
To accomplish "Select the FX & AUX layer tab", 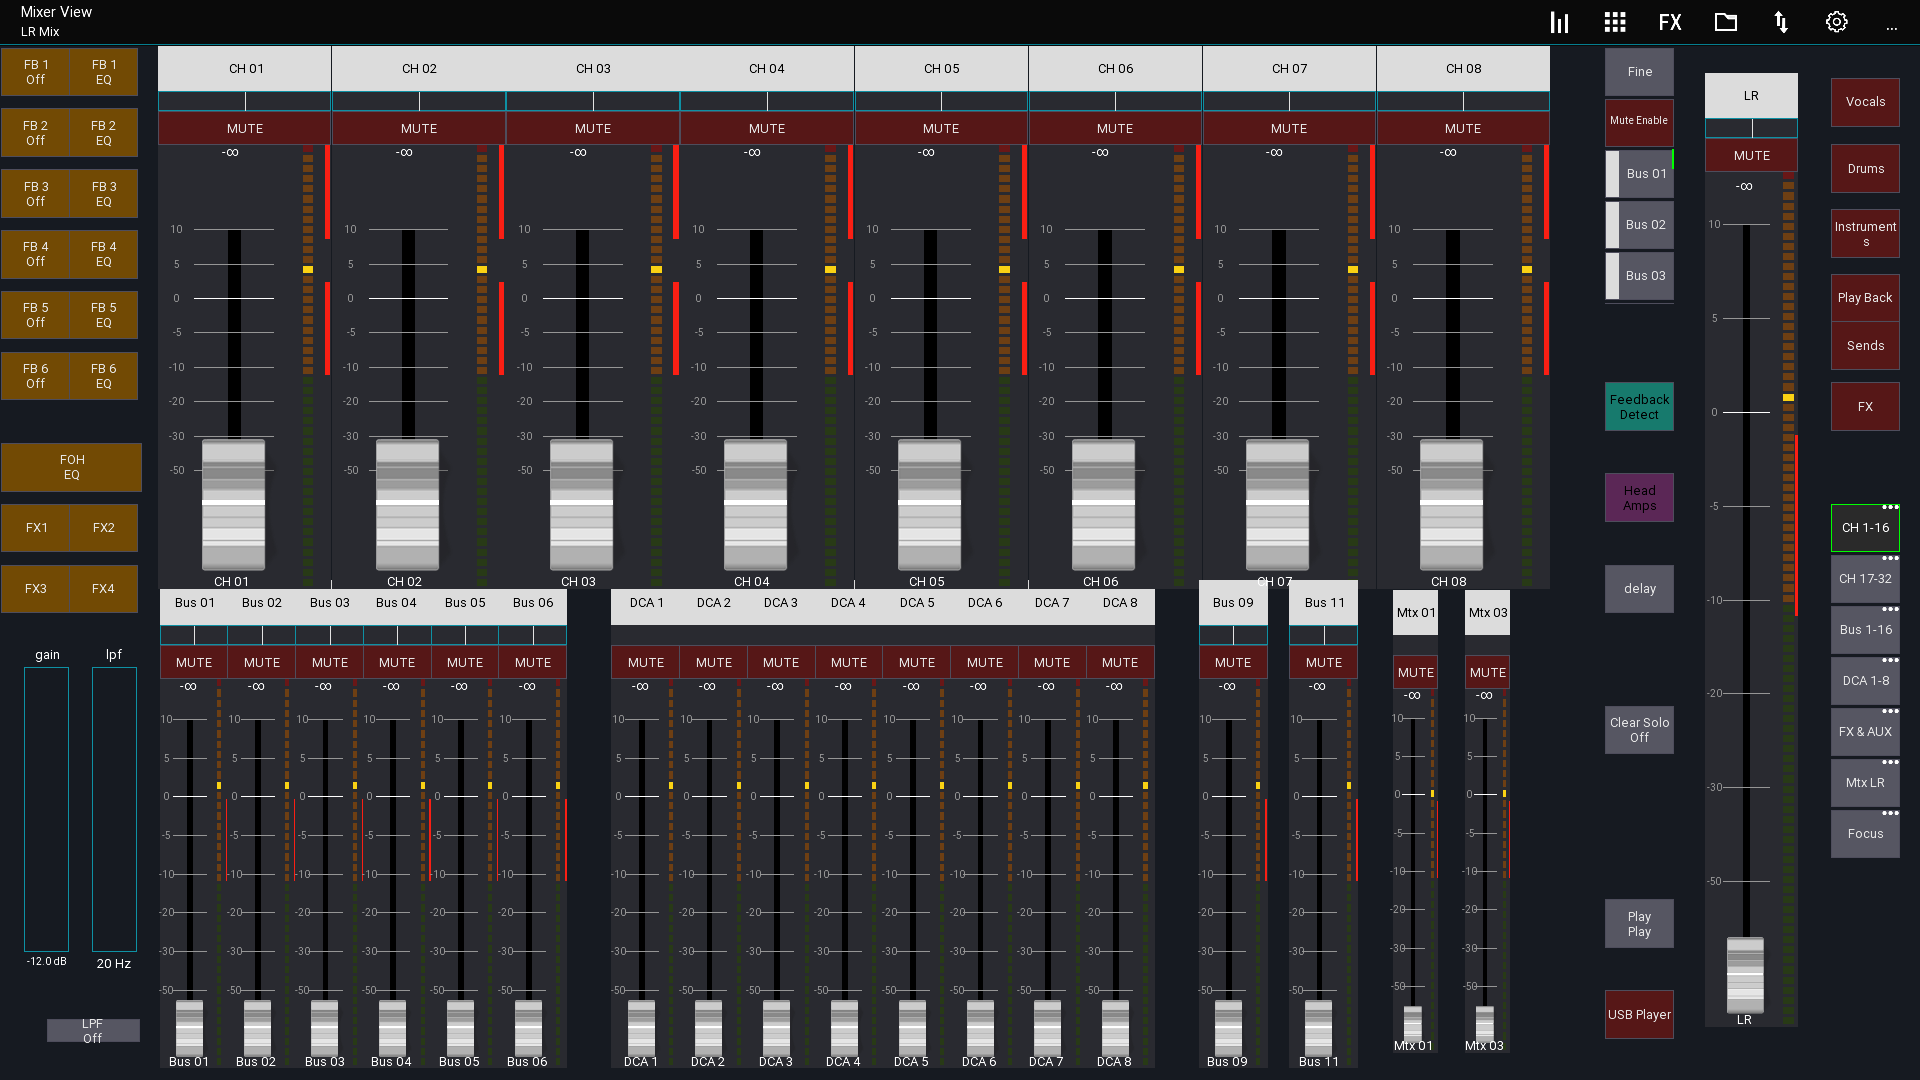I will [1865, 732].
